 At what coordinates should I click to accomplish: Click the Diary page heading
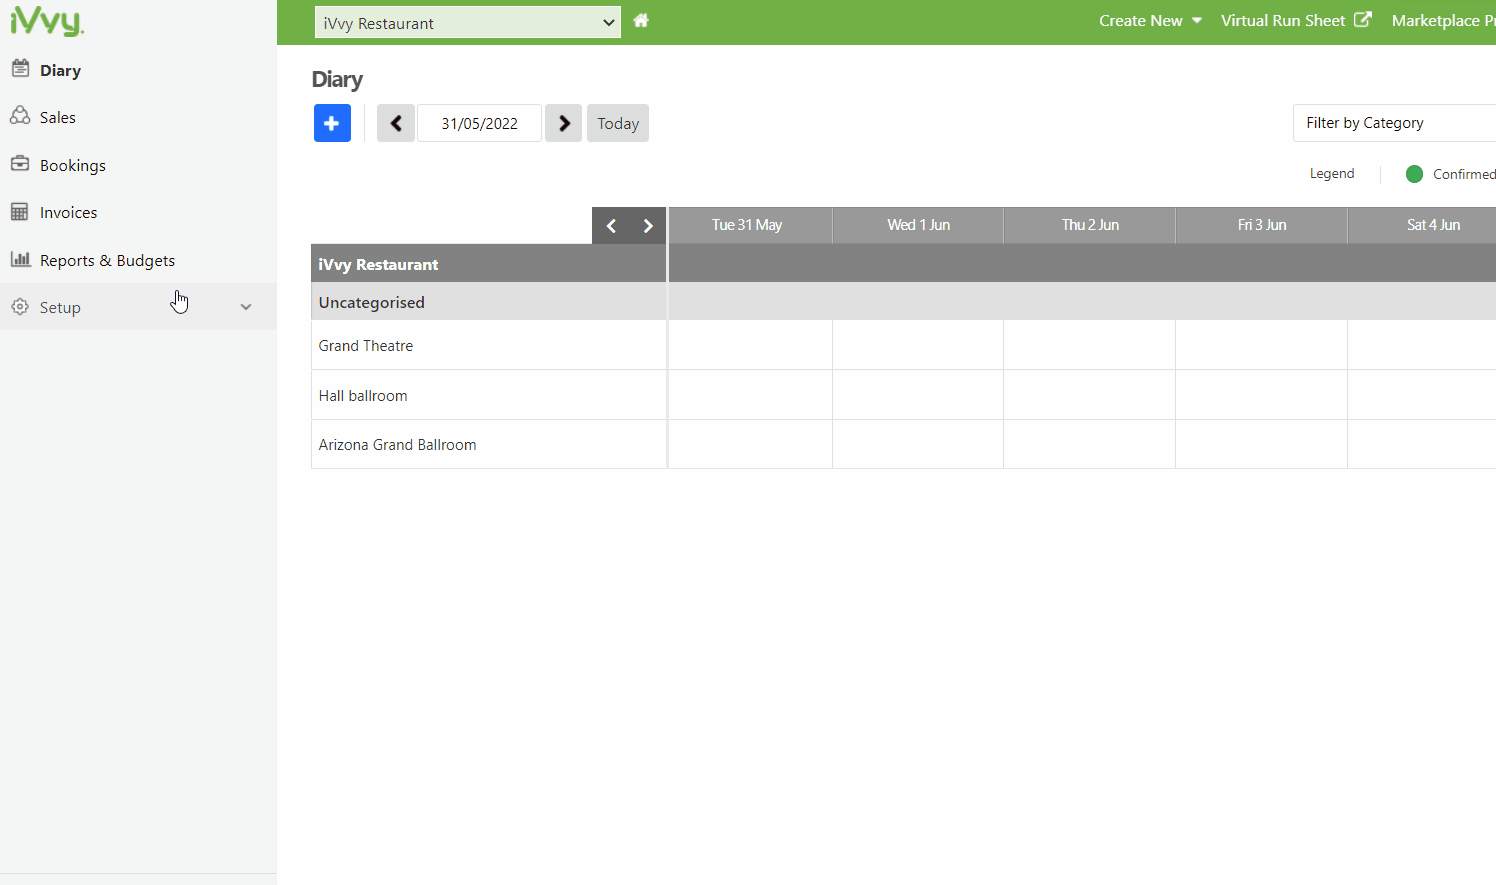tap(337, 80)
